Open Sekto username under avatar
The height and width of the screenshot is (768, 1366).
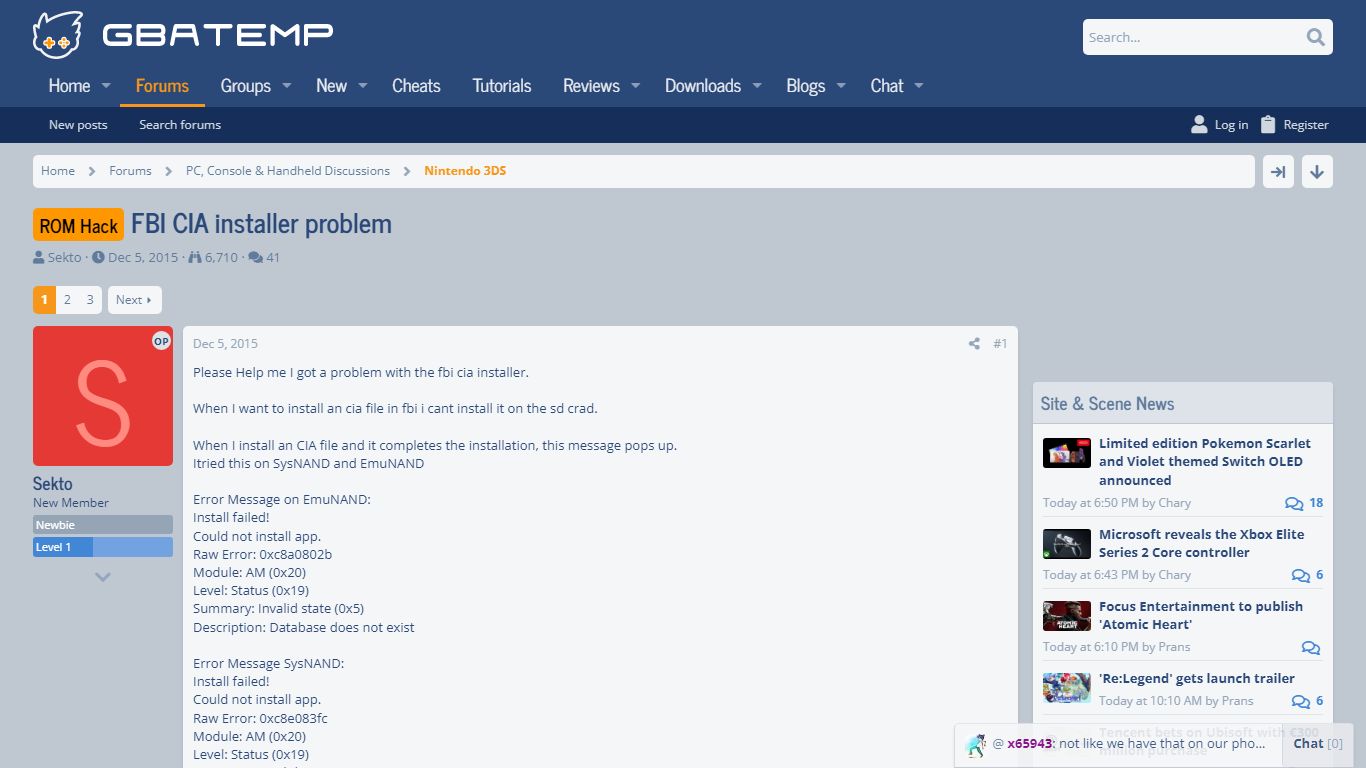(53, 484)
